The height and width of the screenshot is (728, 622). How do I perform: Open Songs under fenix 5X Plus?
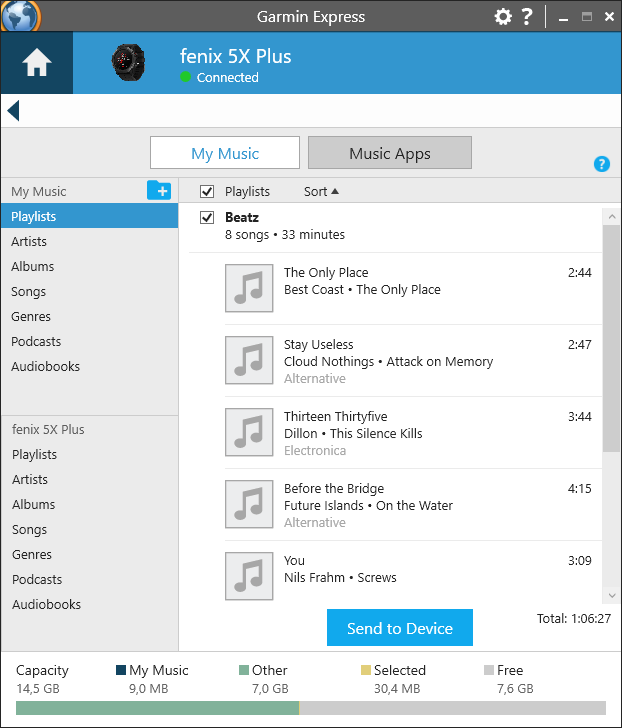89,530
